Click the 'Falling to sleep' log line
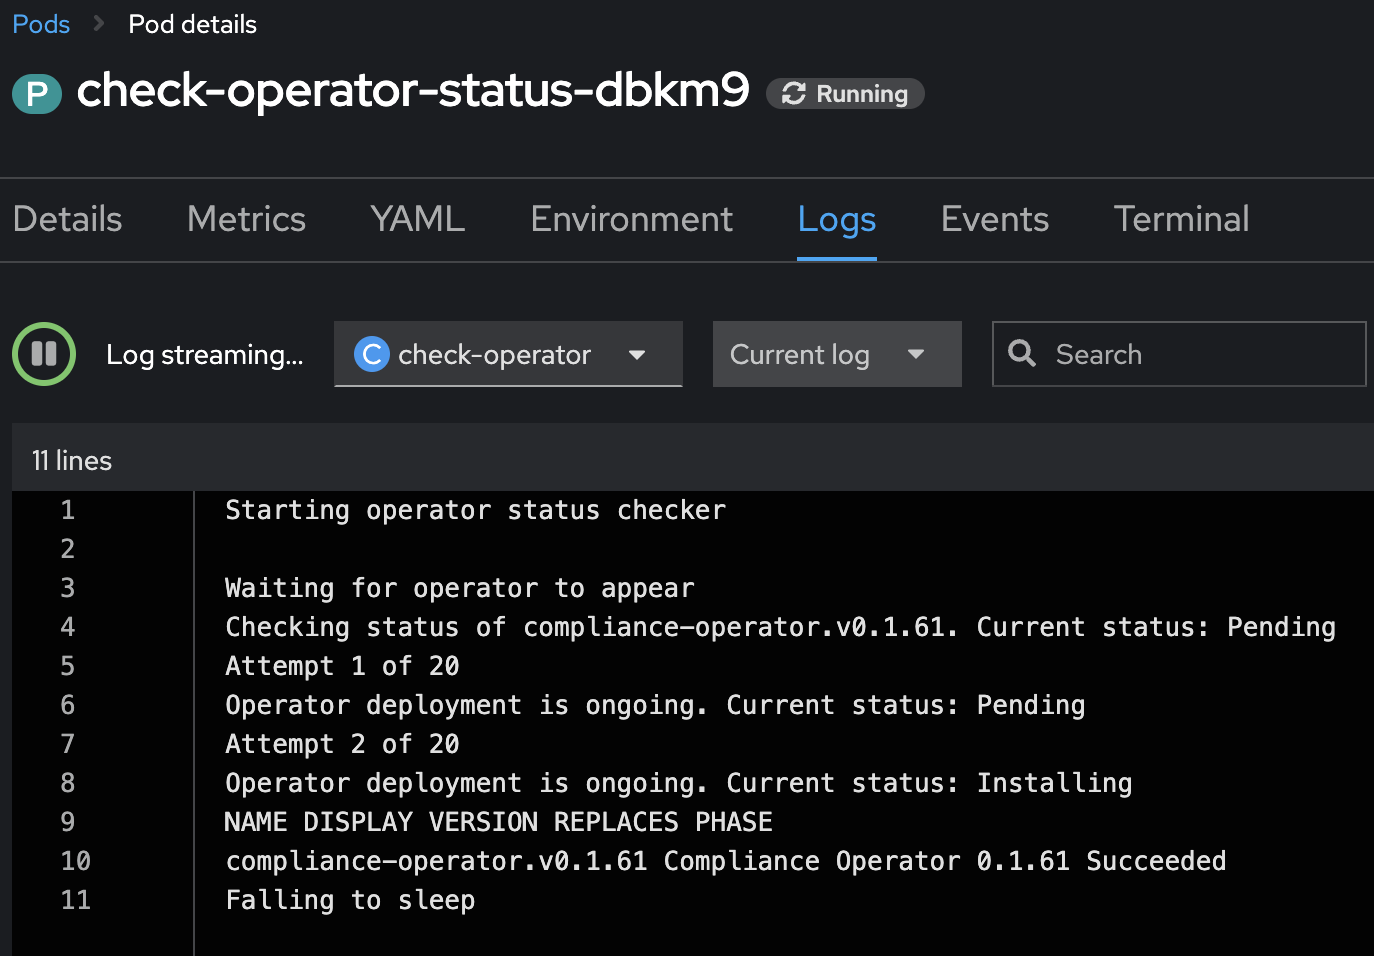Viewport: 1374px width, 956px height. click(350, 900)
